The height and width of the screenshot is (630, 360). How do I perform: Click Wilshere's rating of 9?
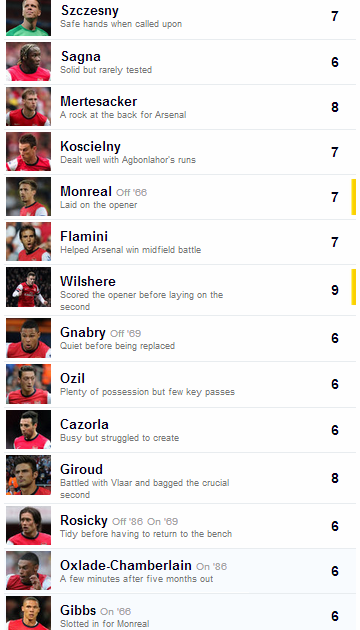pyautogui.click(x=335, y=290)
